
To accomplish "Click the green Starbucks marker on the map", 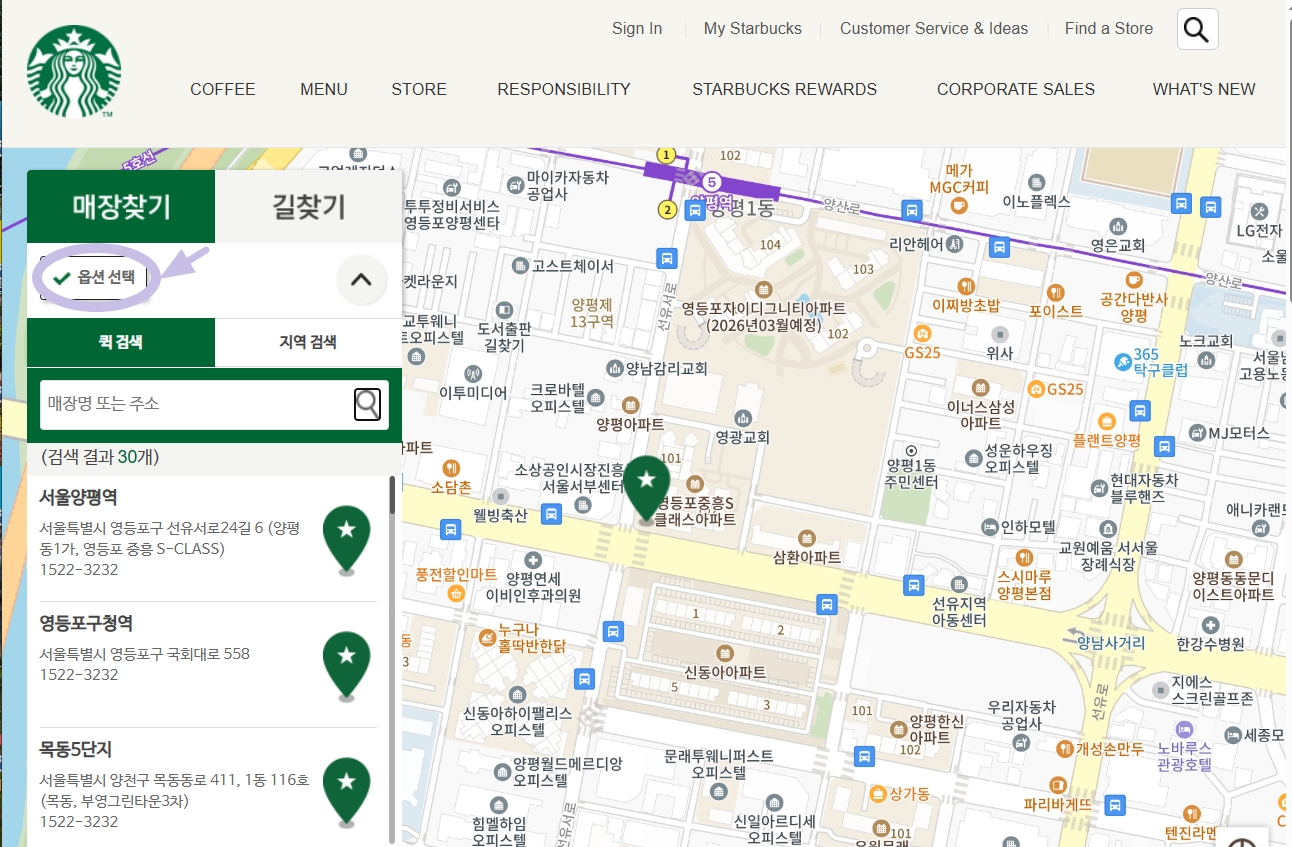I will coord(647,490).
